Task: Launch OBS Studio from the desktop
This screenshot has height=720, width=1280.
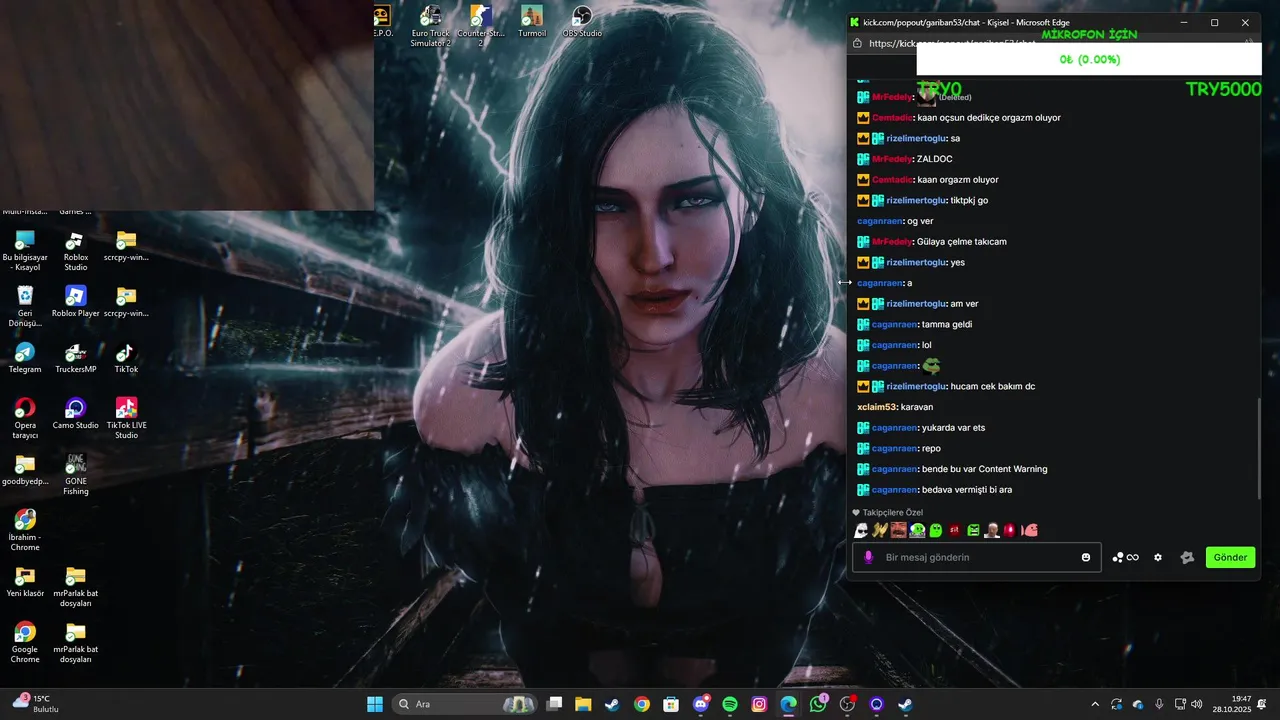Action: 582,21
